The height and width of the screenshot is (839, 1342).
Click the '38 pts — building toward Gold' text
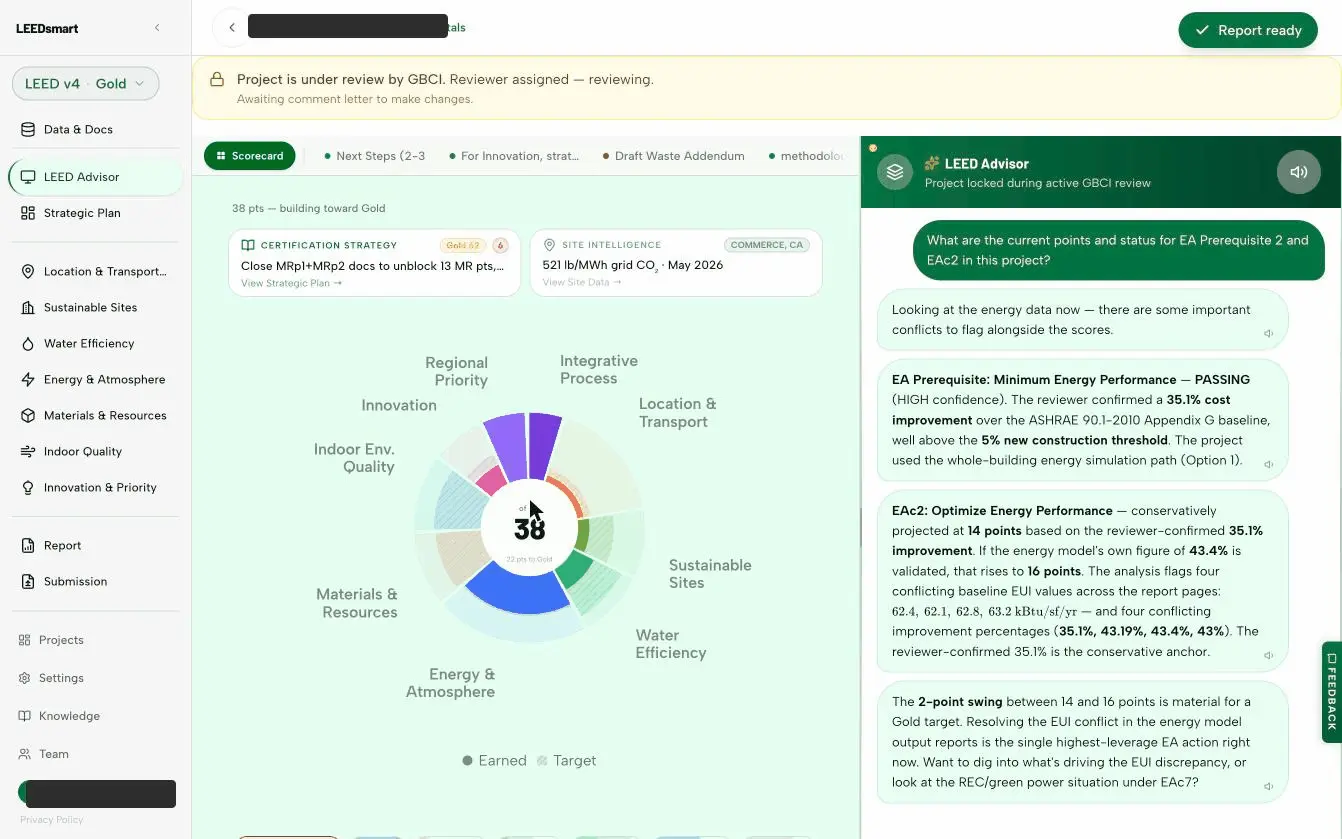(x=308, y=208)
